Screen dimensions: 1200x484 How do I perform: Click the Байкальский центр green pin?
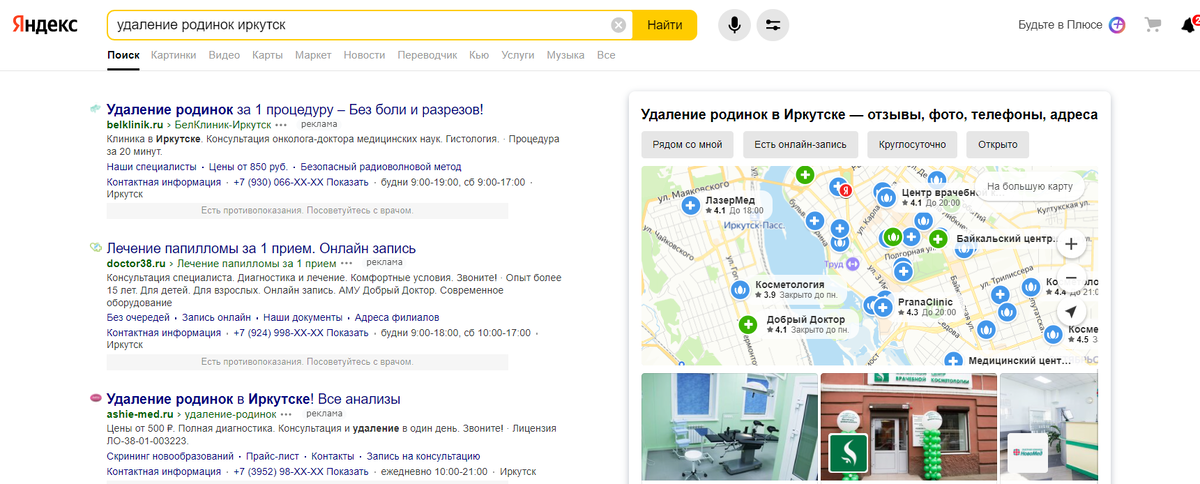[x=938, y=239]
